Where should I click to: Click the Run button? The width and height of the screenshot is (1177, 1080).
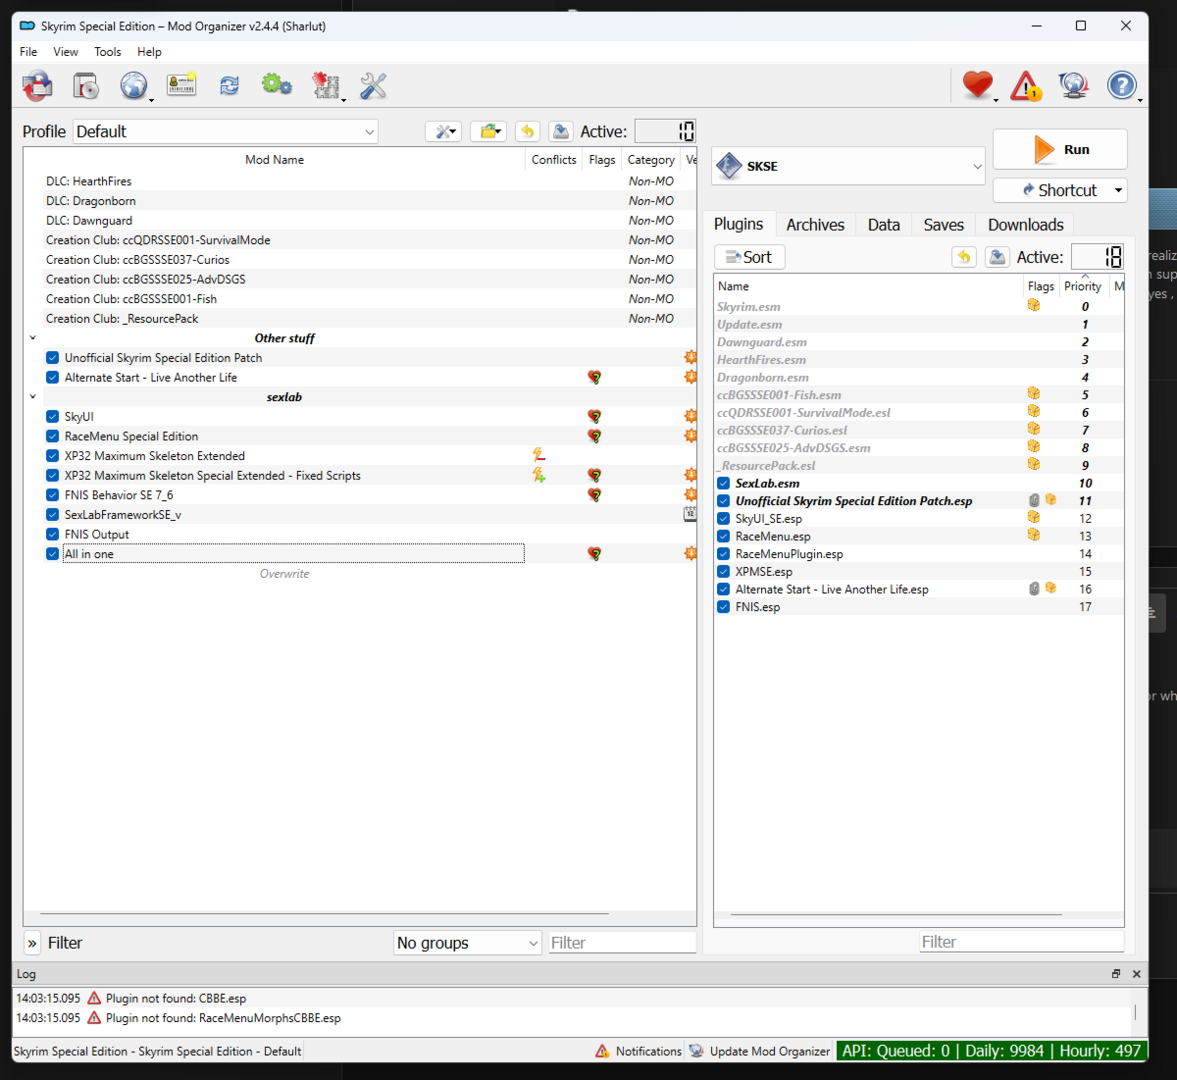(1060, 149)
